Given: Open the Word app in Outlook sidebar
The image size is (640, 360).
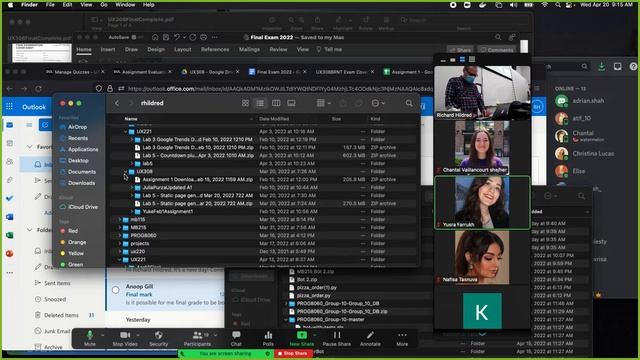Looking at the screenshot, I should [x=9, y=217].
